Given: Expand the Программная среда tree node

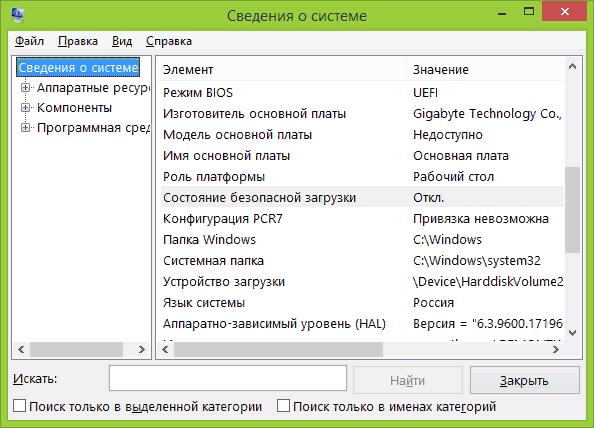Looking at the screenshot, I should [25, 128].
